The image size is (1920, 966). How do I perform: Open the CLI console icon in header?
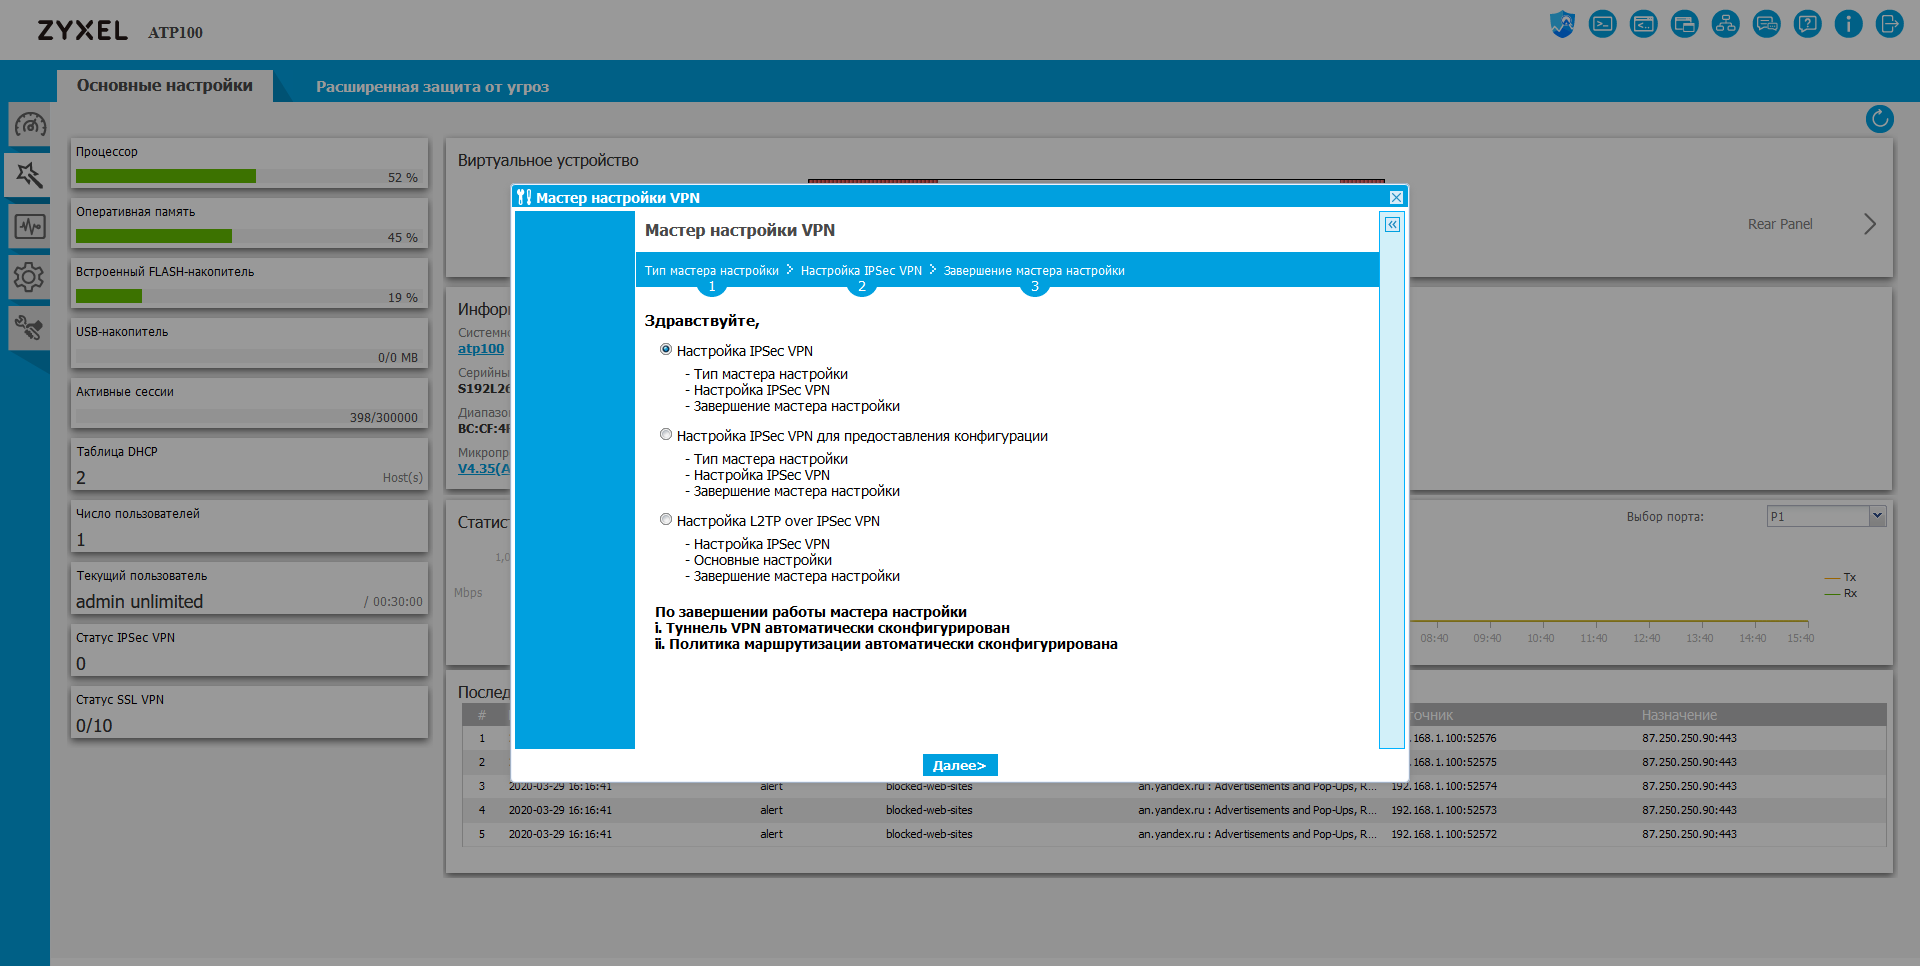click(1602, 24)
